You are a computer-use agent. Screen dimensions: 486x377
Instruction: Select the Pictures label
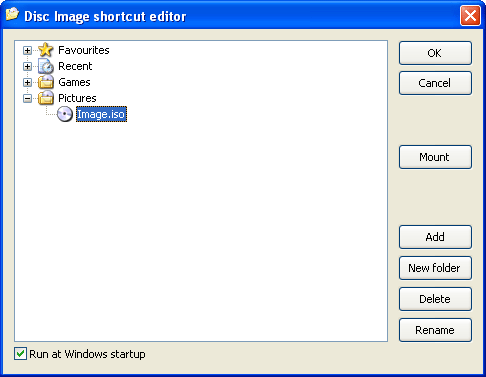(x=77, y=98)
